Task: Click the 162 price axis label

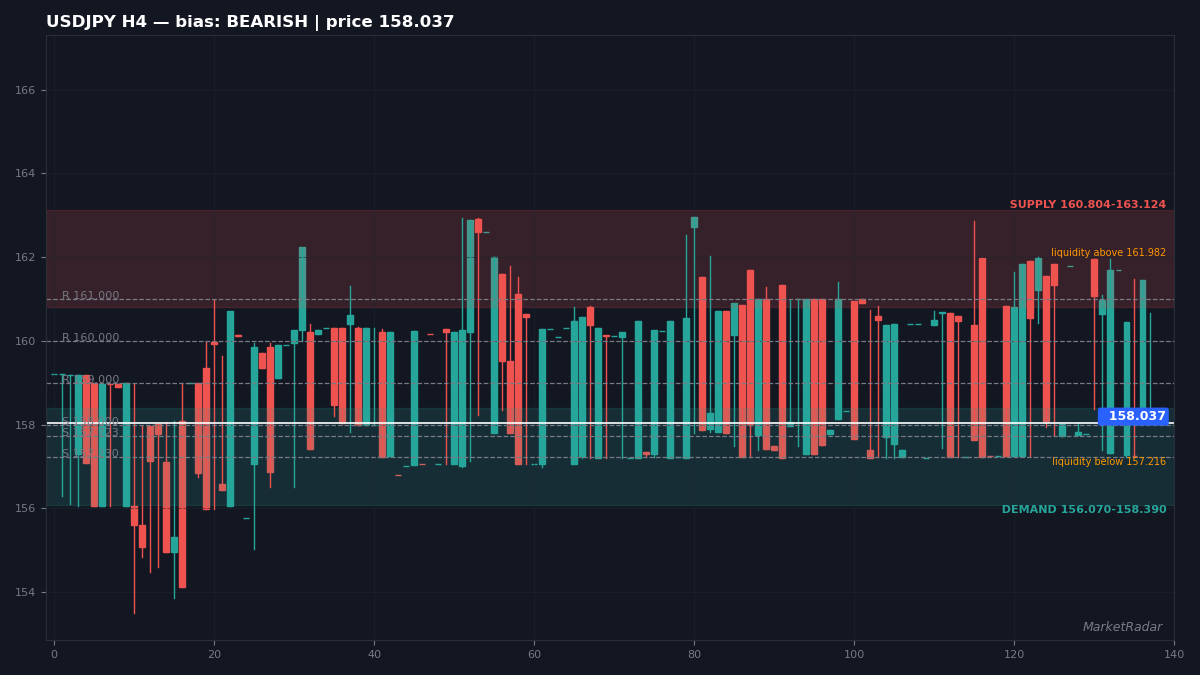Action: 25,258
